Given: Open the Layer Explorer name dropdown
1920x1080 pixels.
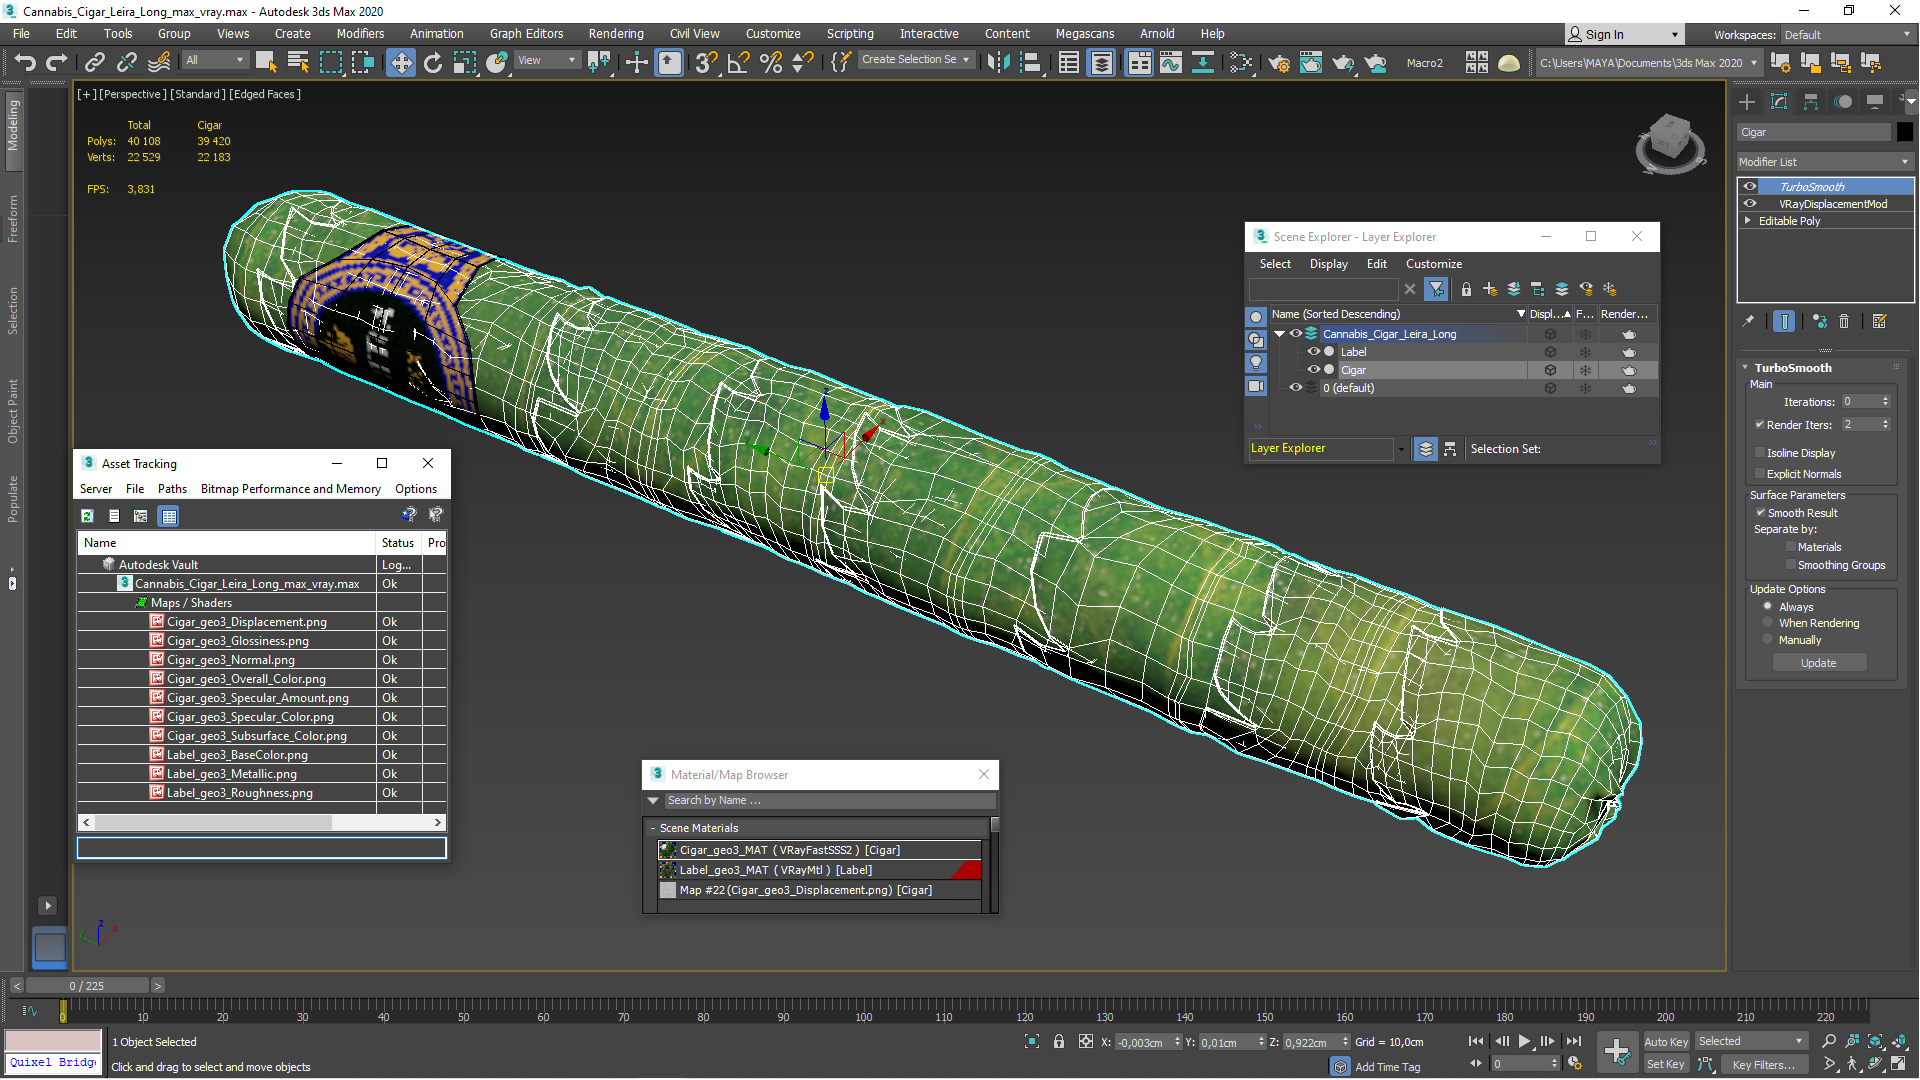Looking at the screenshot, I should coord(1400,449).
